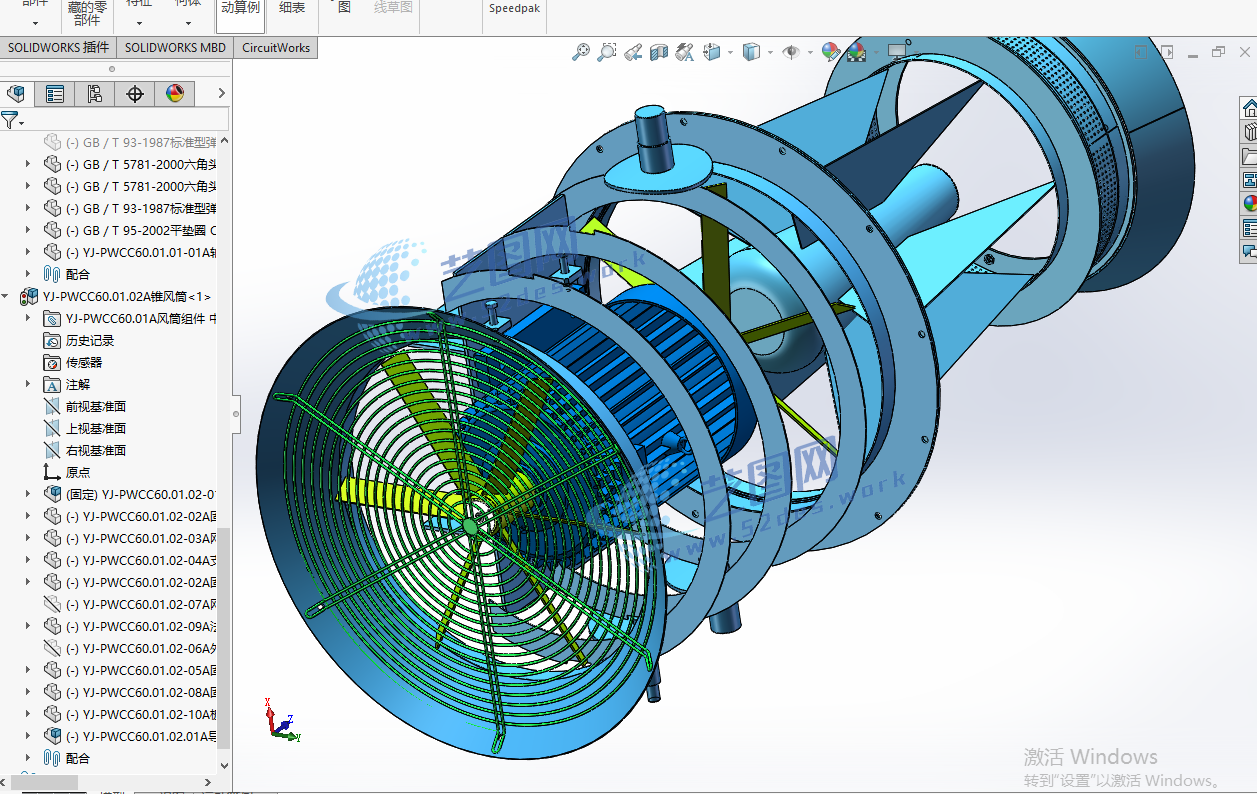Select the SOLIDWORKS MBD tab

[x=175, y=47]
